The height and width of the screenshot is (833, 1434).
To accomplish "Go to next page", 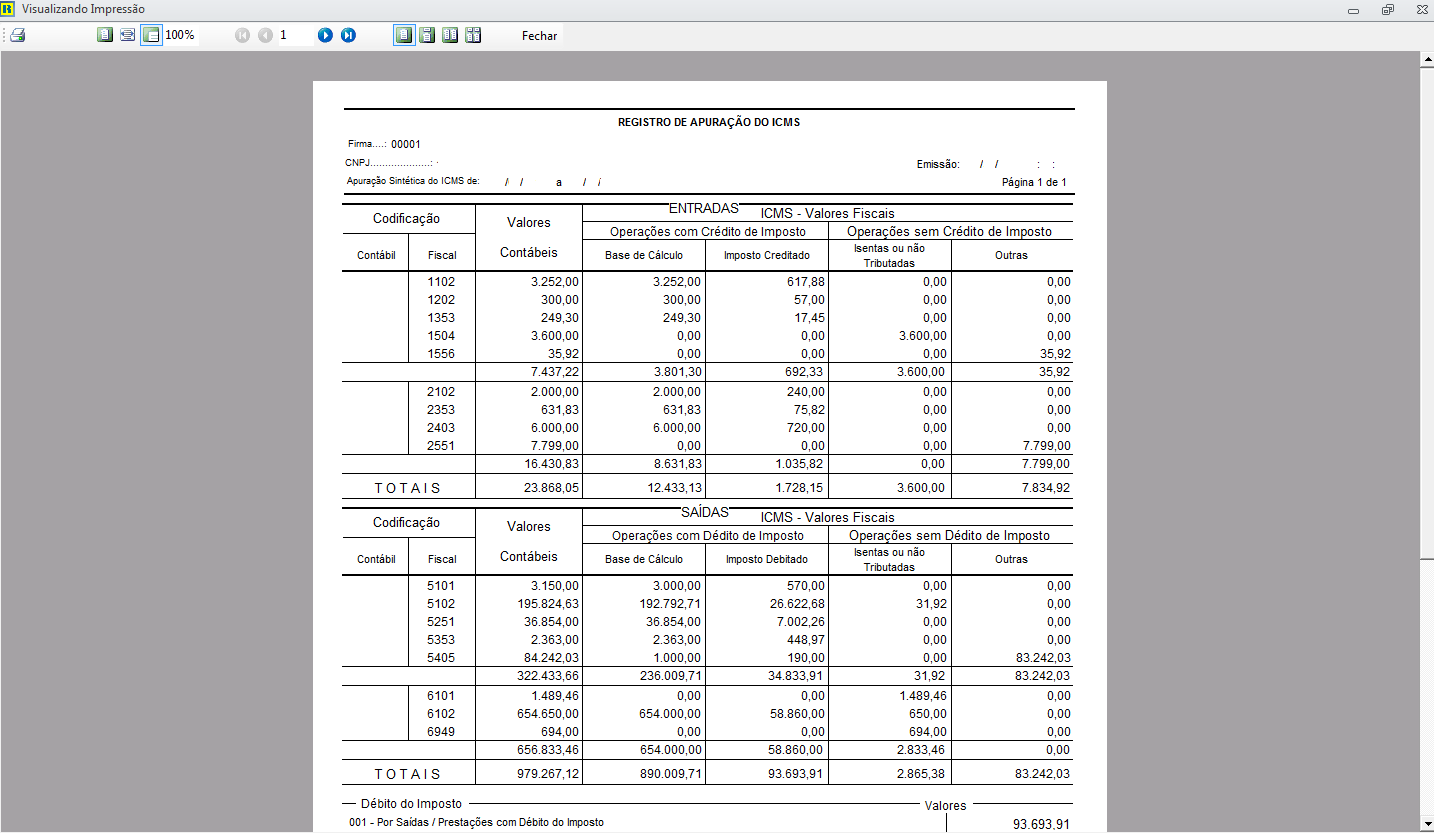I will (325, 35).
